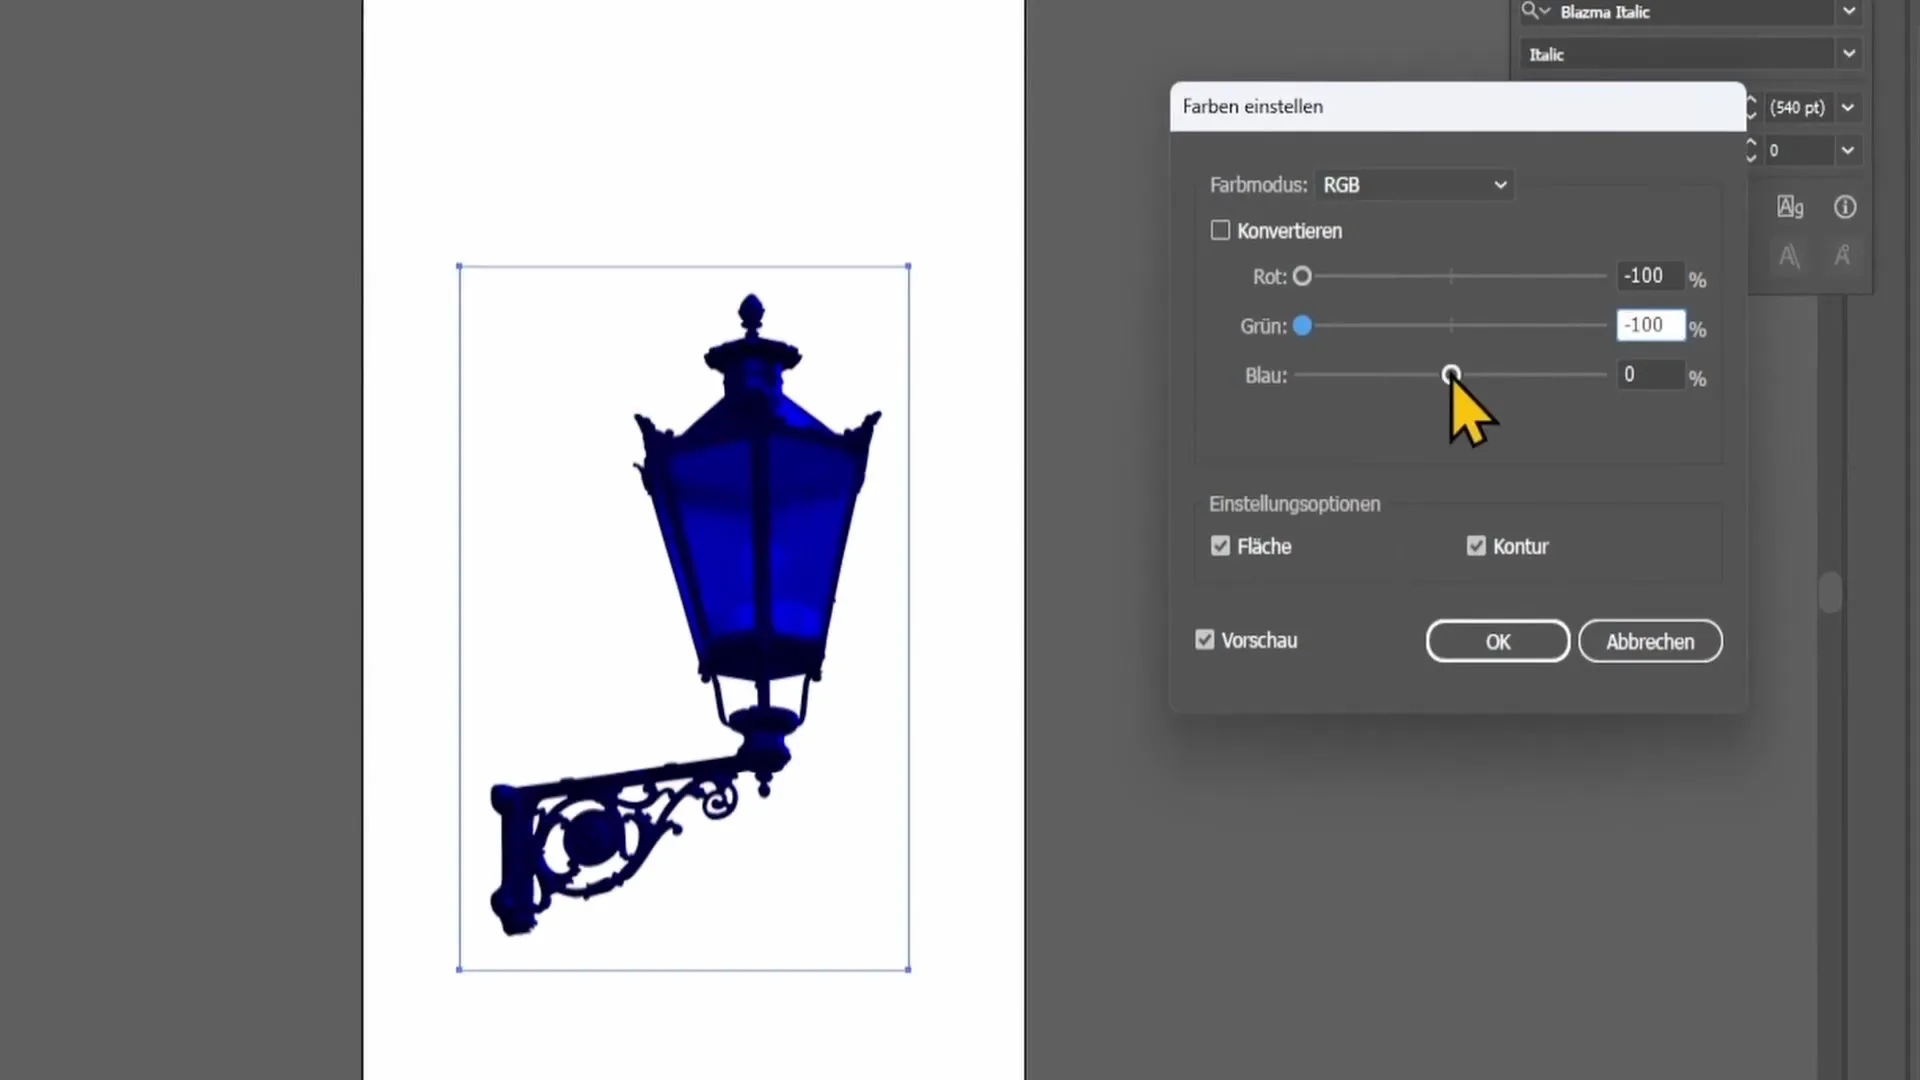Open the dropdown arrow next to value 0

pos(1848,150)
